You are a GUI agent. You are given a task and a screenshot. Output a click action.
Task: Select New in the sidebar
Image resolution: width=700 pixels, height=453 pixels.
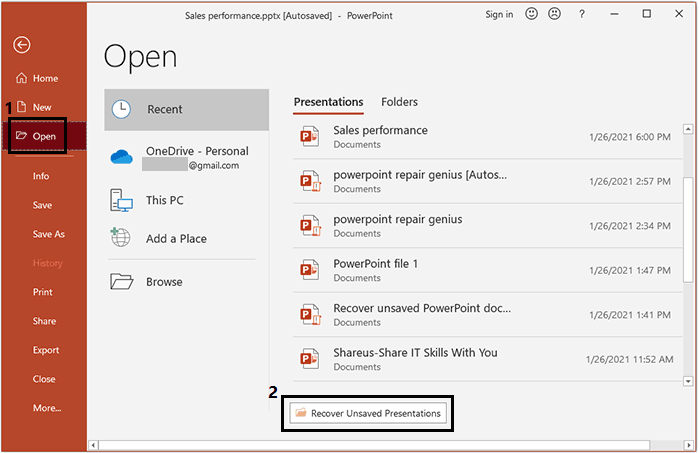click(34, 107)
